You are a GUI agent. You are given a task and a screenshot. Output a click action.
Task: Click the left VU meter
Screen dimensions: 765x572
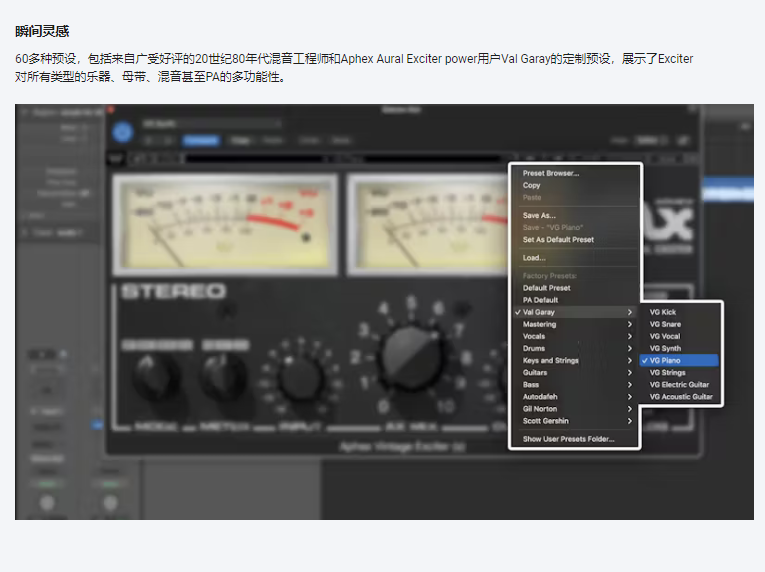(225, 224)
